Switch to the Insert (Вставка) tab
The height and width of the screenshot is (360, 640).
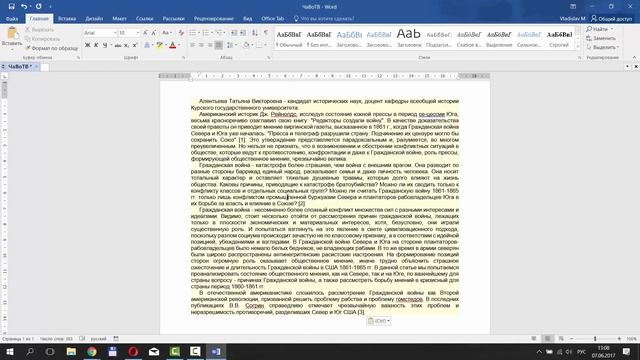(x=67, y=19)
